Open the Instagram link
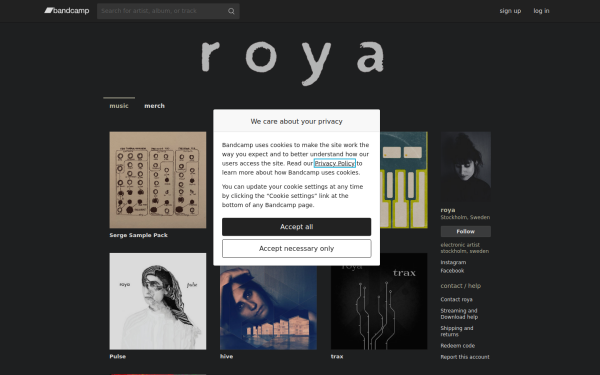600x375 pixels. (x=453, y=262)
